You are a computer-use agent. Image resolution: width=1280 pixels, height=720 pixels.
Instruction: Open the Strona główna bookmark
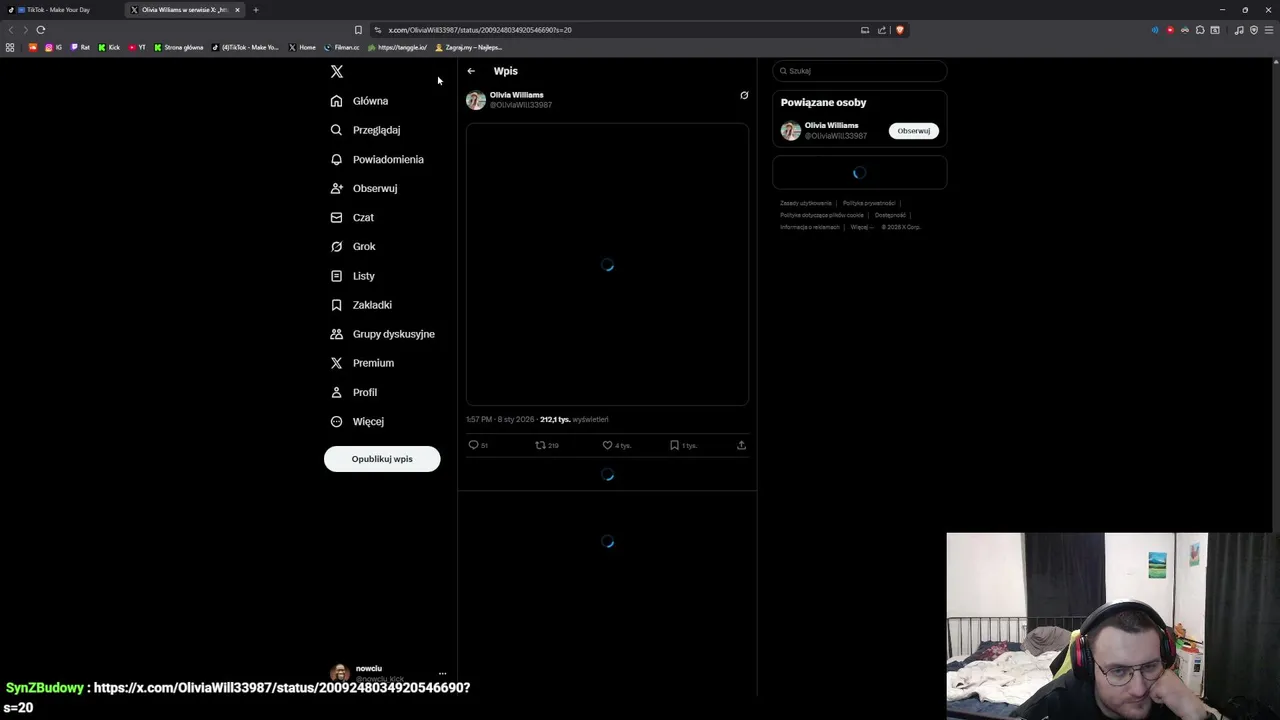point(179,47)
